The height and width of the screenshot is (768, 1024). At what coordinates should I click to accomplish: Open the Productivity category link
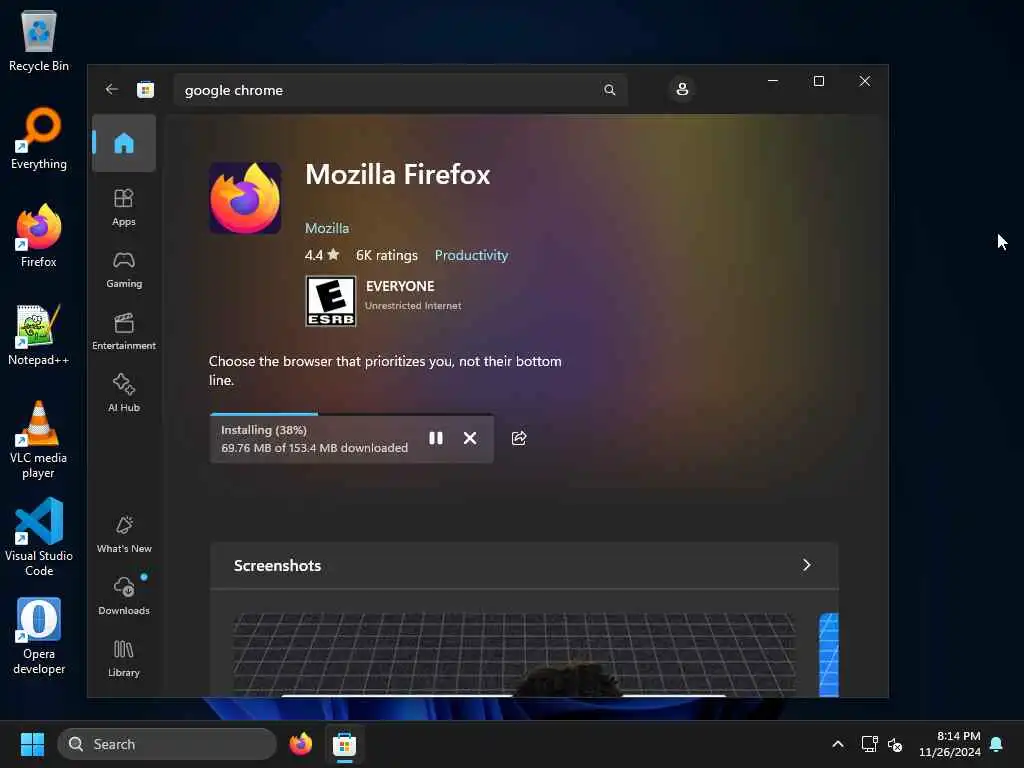tap(472, 255)
